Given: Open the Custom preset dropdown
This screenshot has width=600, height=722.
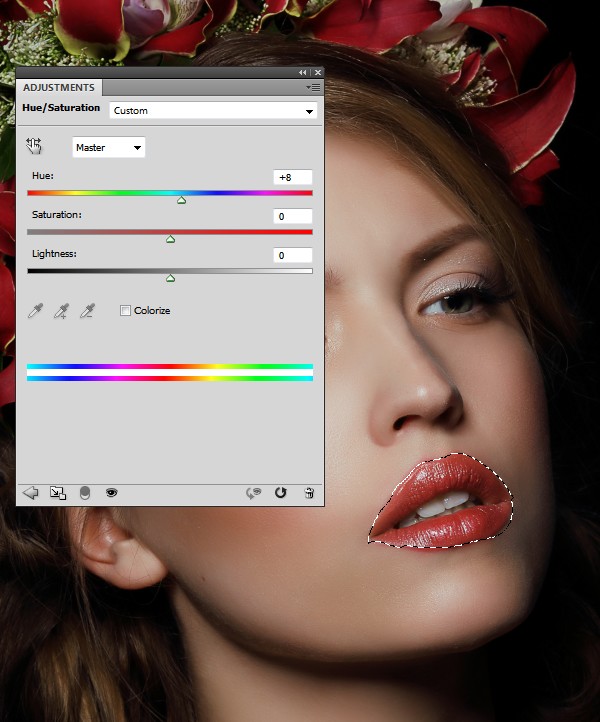Looking at the screenshot, I should [213, 110].
